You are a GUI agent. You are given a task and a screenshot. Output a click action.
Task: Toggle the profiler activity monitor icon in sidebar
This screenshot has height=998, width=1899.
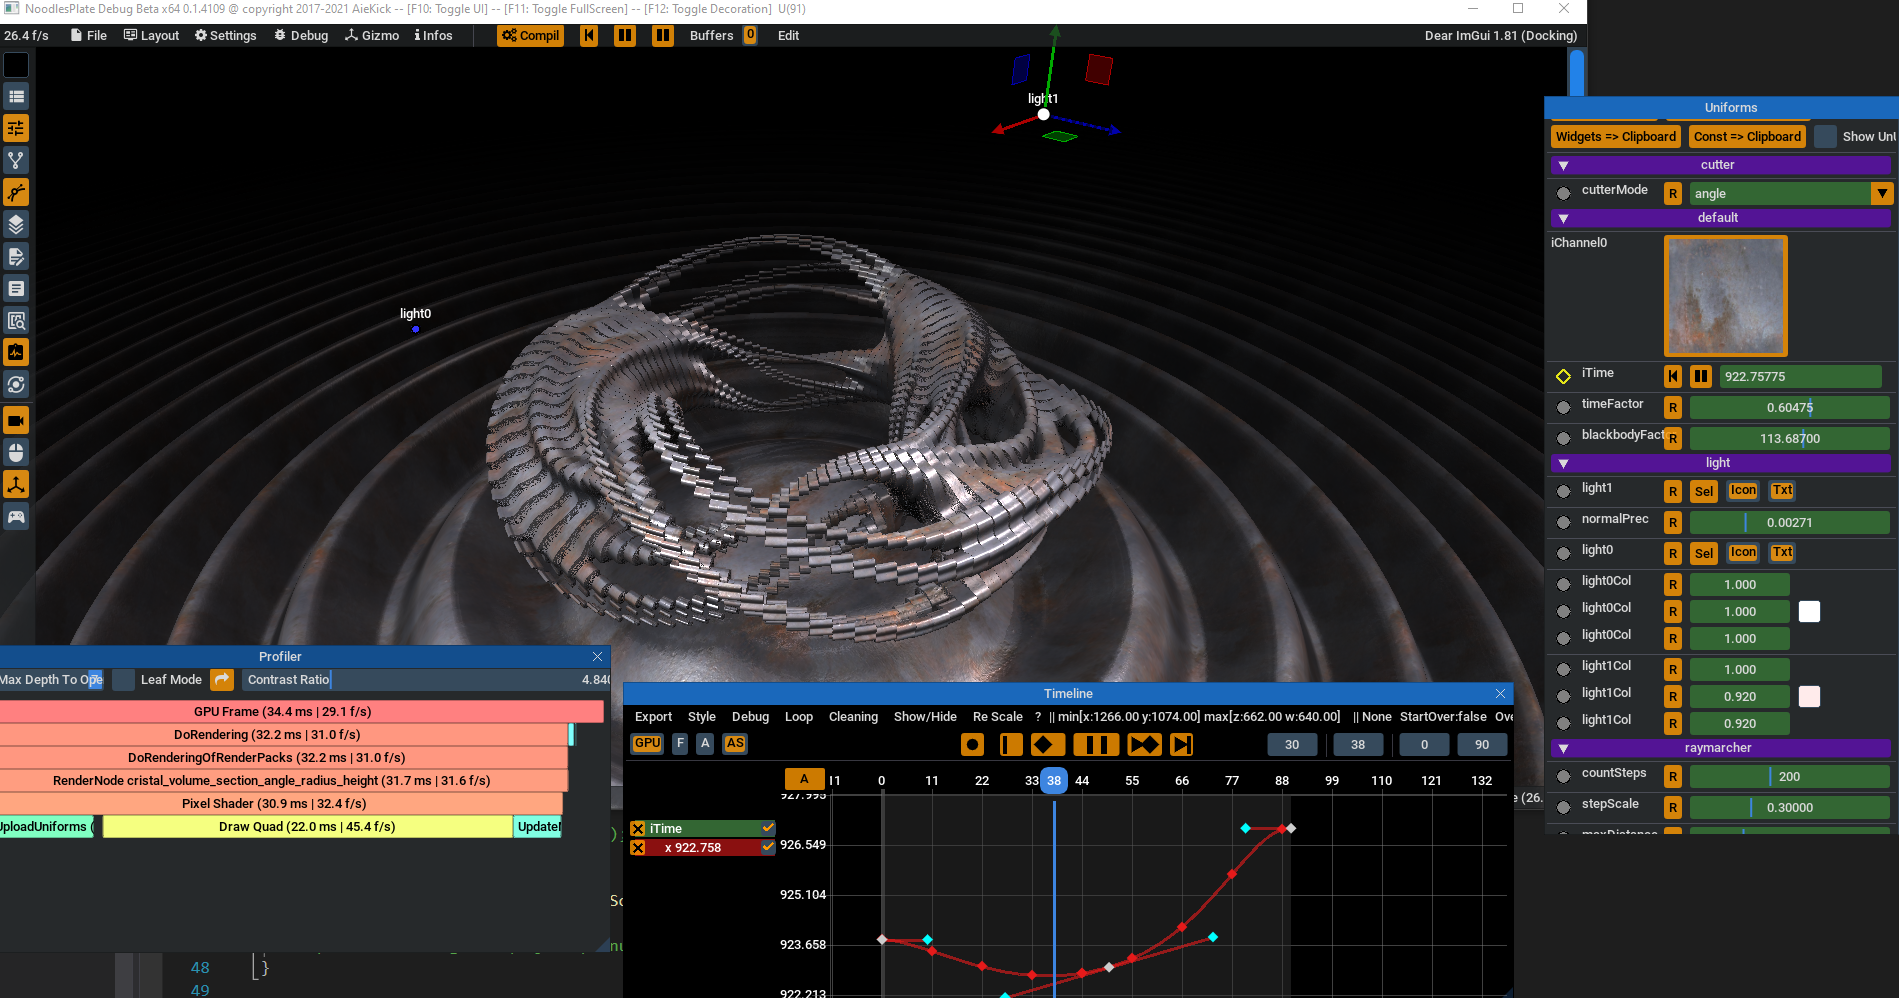[16, 353]
